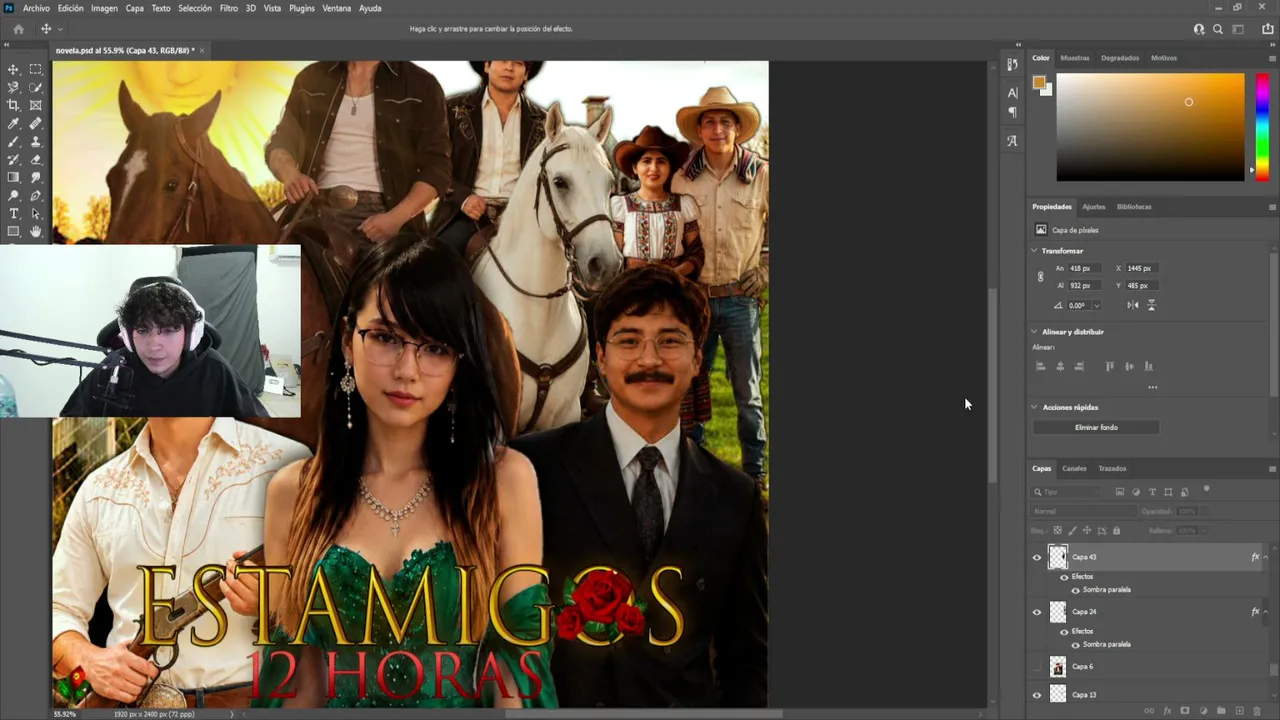Image resolution: width=1280 pixels, height=720 pixels.
Task: Create a new layer group
Action: click(x=1221, y=711)
